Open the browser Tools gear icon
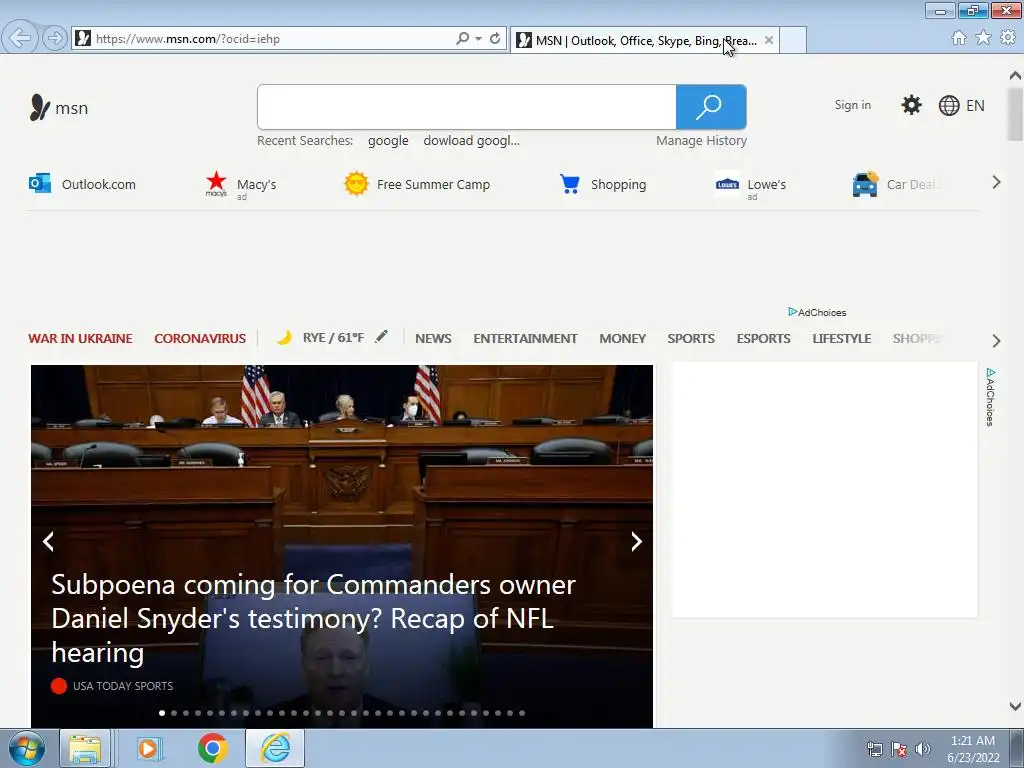Screen dimensions: 1024x768 [x=1008, y=38]
